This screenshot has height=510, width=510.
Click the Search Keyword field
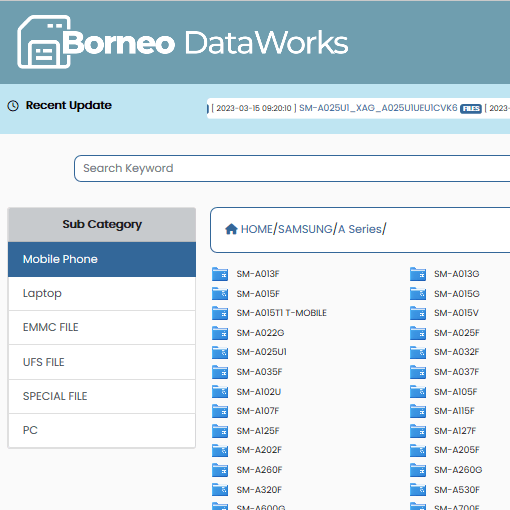292,168
